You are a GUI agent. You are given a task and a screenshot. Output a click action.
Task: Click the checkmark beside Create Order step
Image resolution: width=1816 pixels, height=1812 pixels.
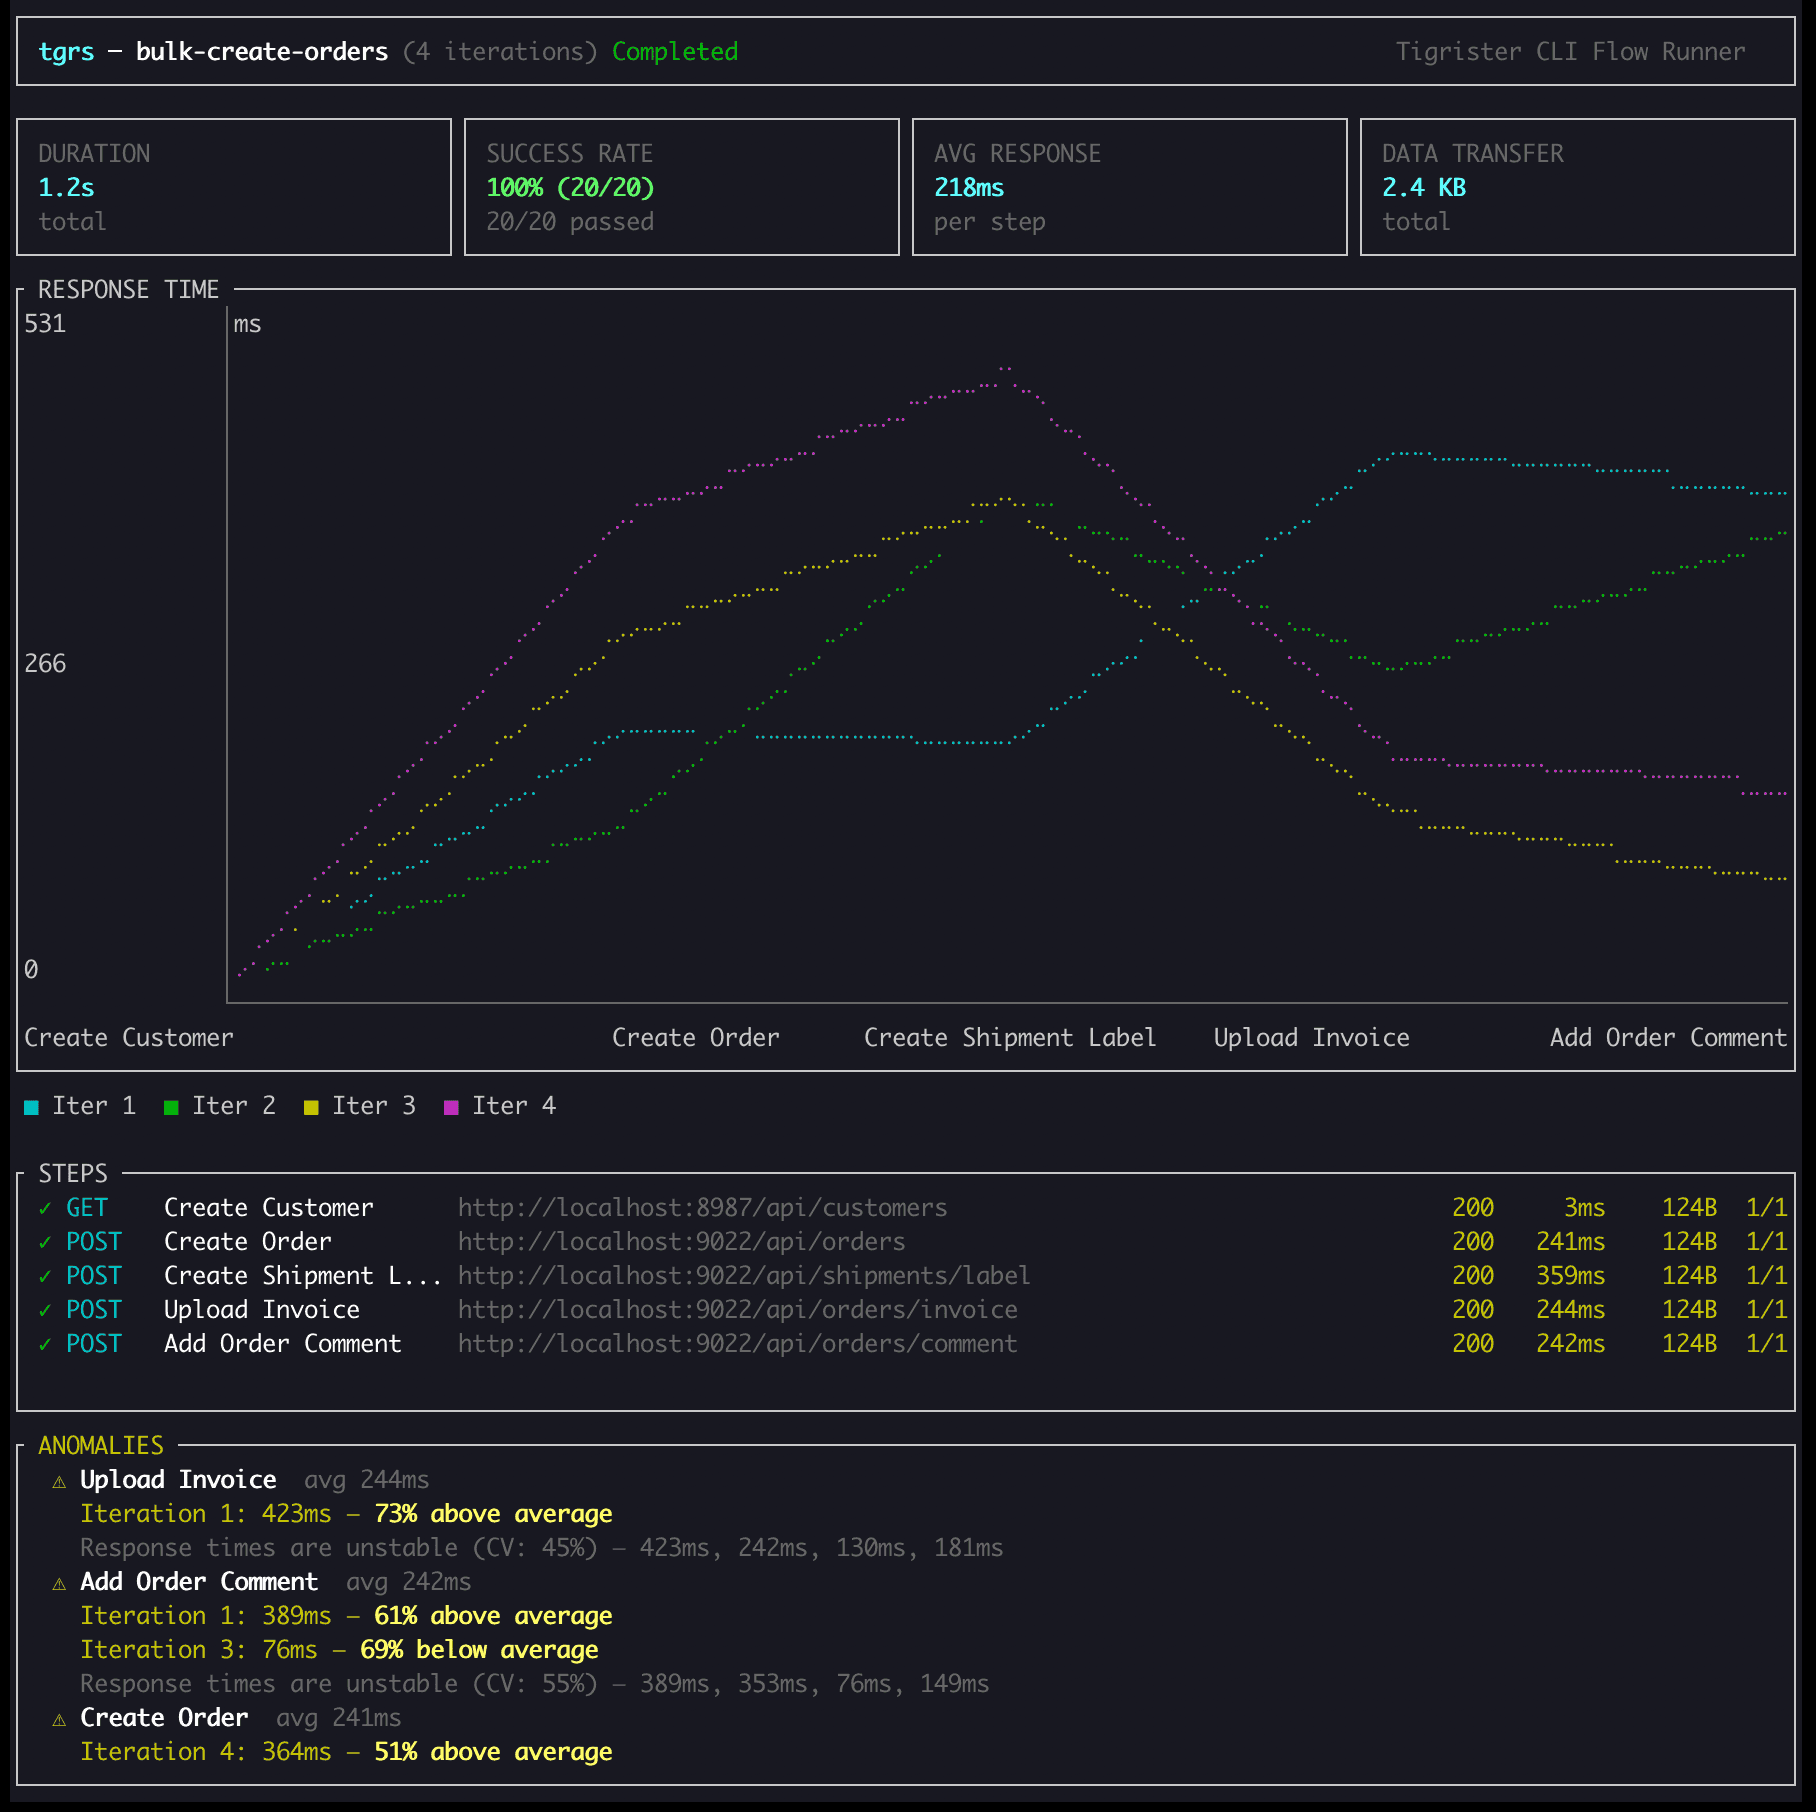43,1242
